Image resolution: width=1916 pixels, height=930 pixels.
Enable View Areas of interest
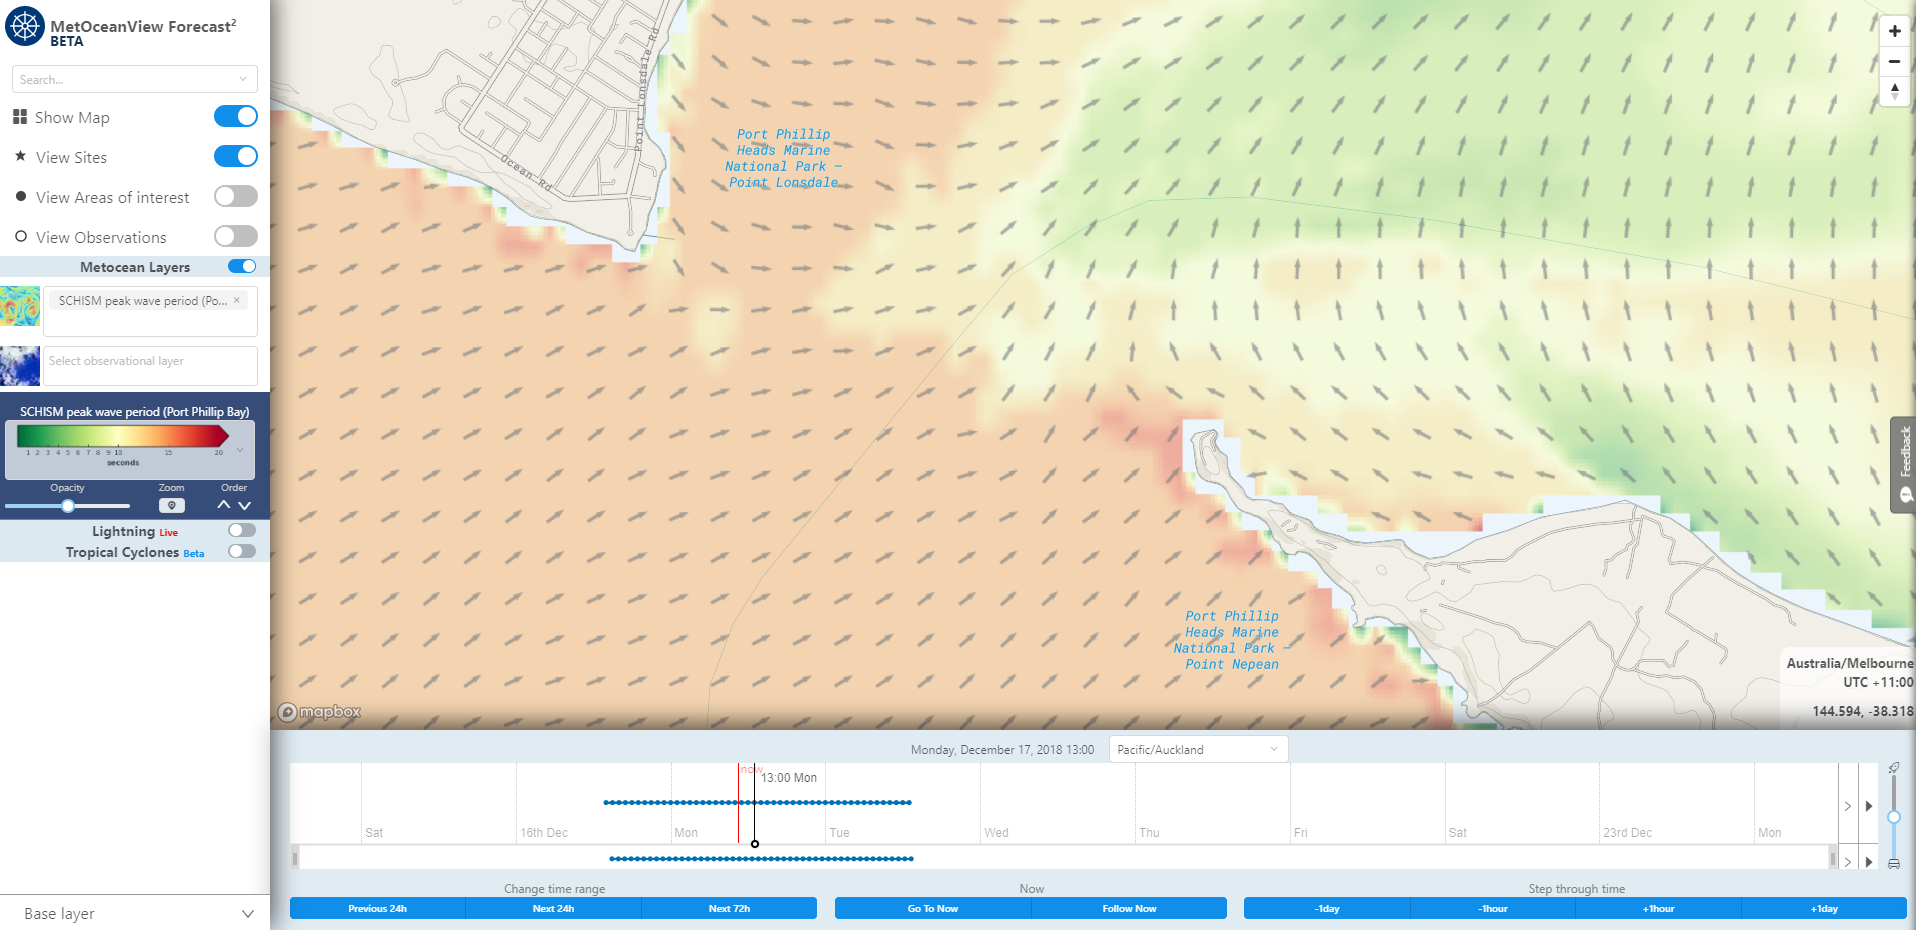[x=236, y=196]
